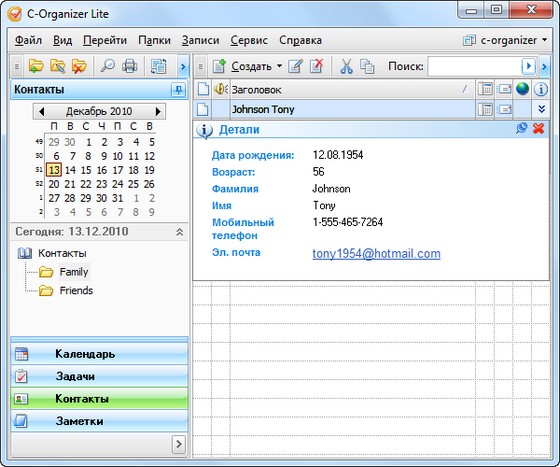Go to next month in the calendar

(x=158, y=111)
